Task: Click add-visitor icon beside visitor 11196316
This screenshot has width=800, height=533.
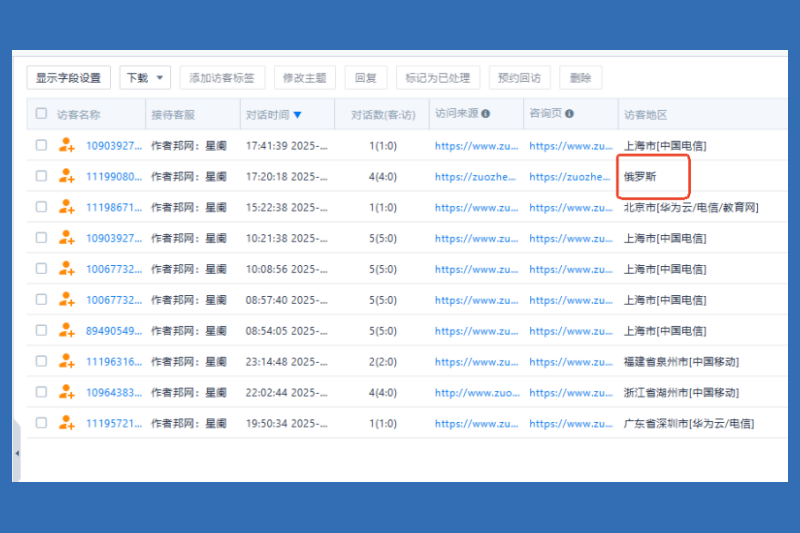Action: pyautogui.click(x=67, y=362)
